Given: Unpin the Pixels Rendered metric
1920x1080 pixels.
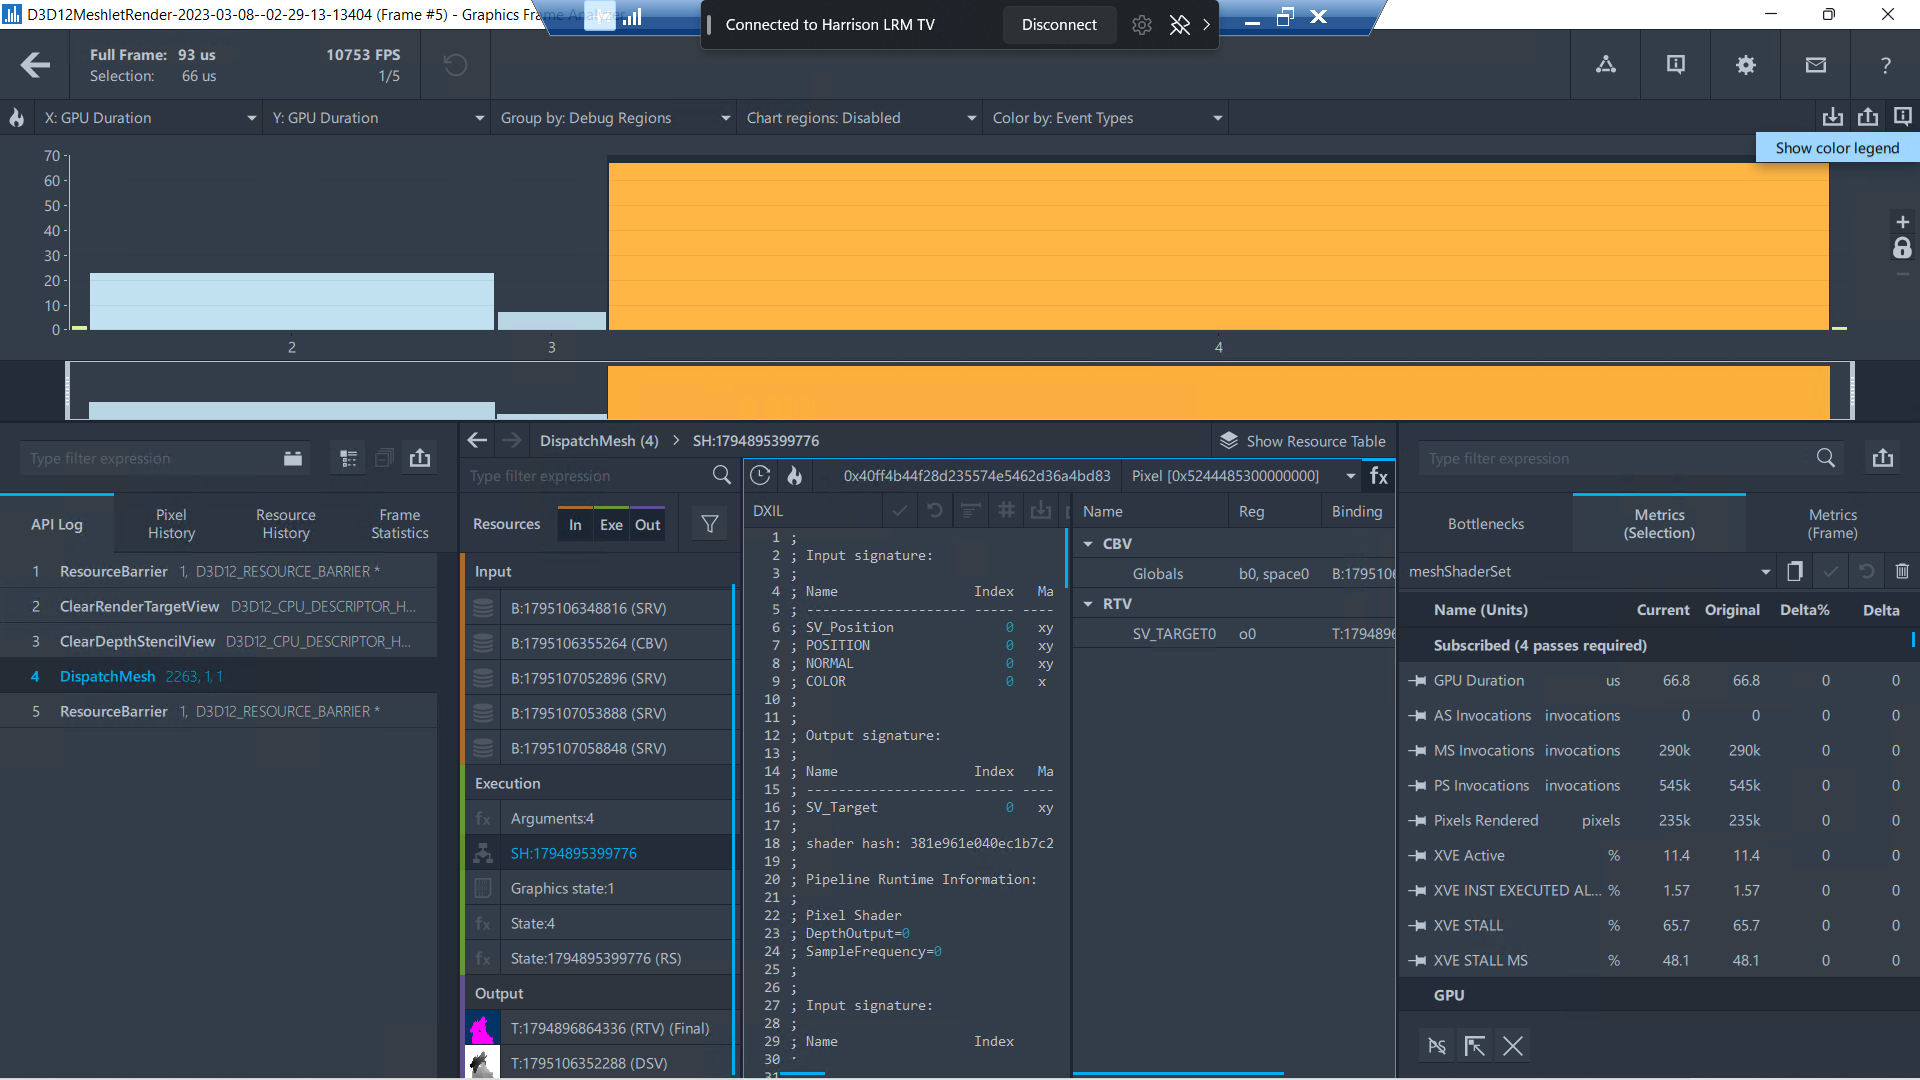Looking at the screenshot, I should [1417, 821].
